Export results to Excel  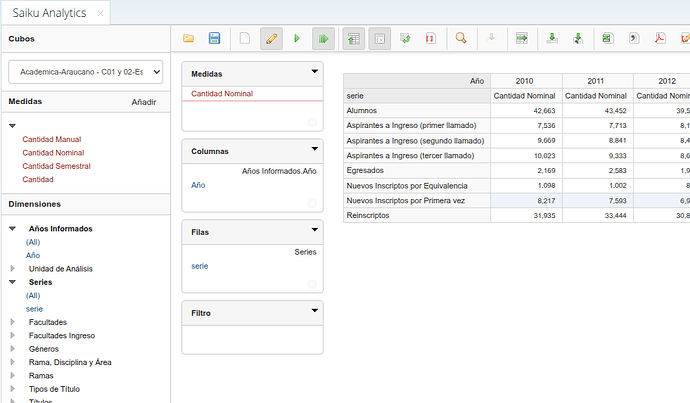click(x=608, y=38)
